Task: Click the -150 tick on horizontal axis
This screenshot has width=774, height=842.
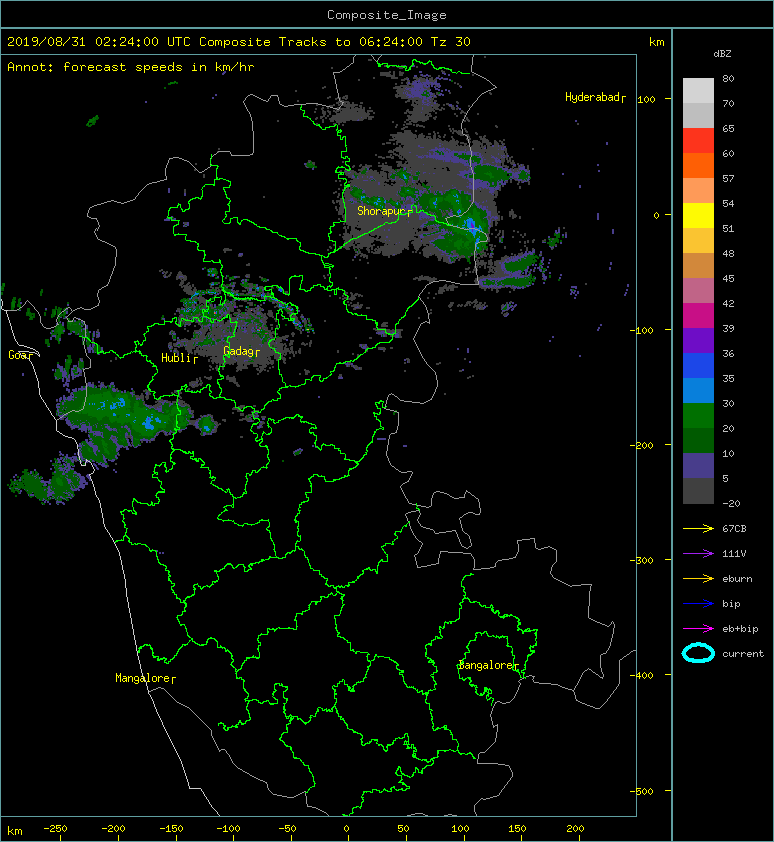Action: point(171,829)
